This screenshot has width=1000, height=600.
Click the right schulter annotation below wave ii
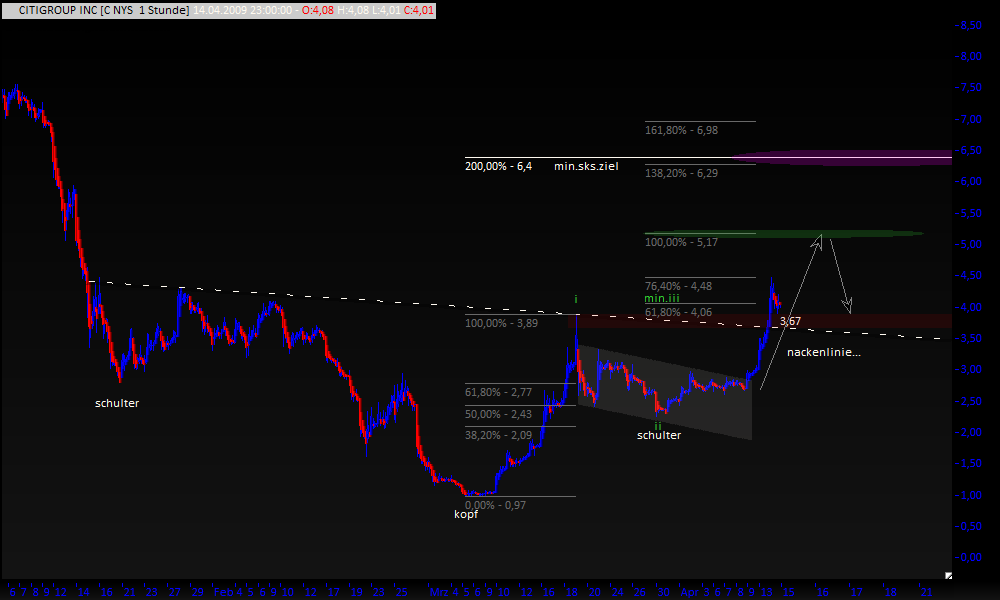tap(659, 435)
